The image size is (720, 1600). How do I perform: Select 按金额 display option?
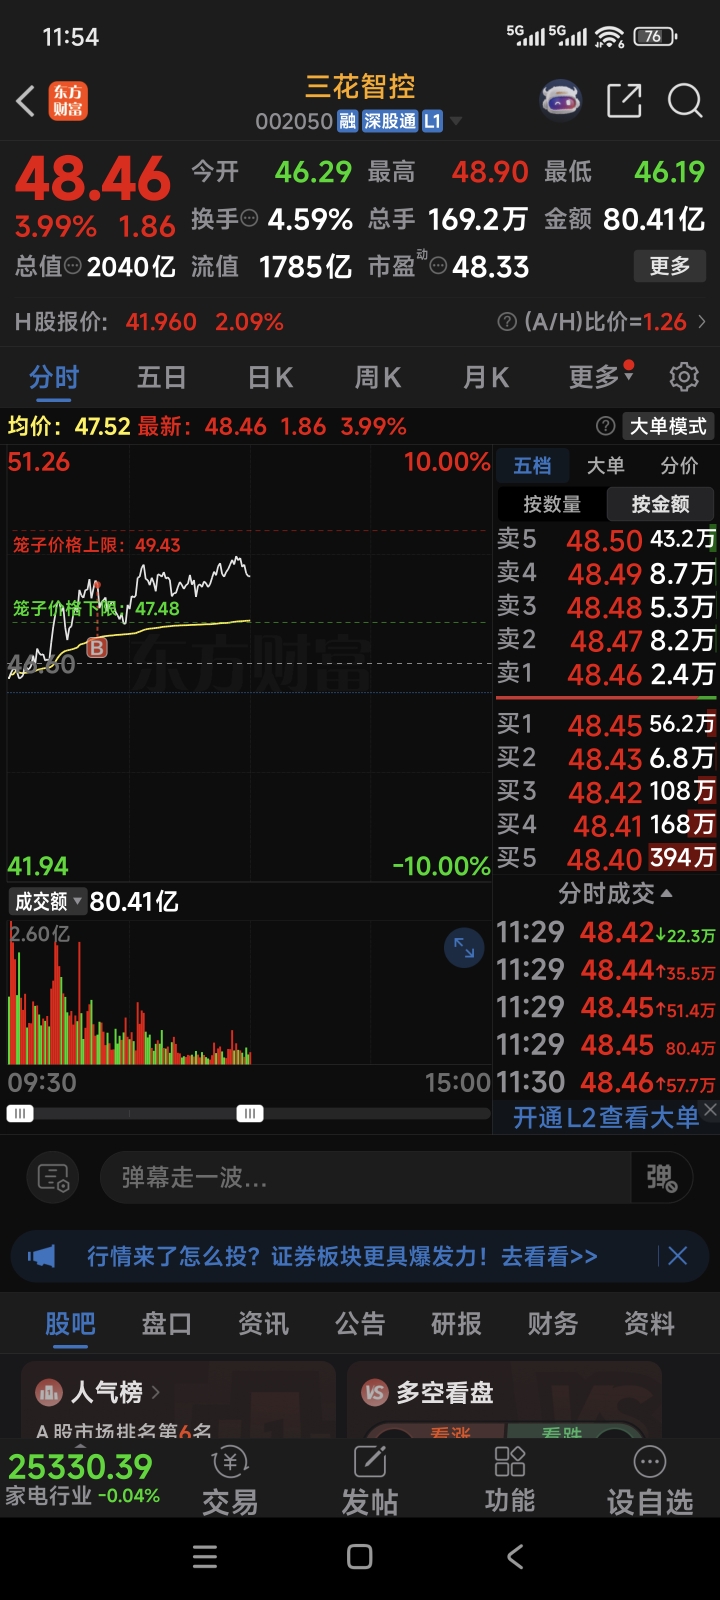pyautogui.click(x=660, y=504)
